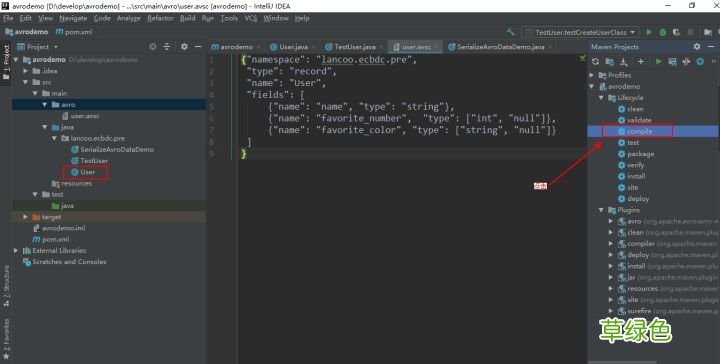
Task: Select the TestUser class in the project tree
Action: point(90,161)
